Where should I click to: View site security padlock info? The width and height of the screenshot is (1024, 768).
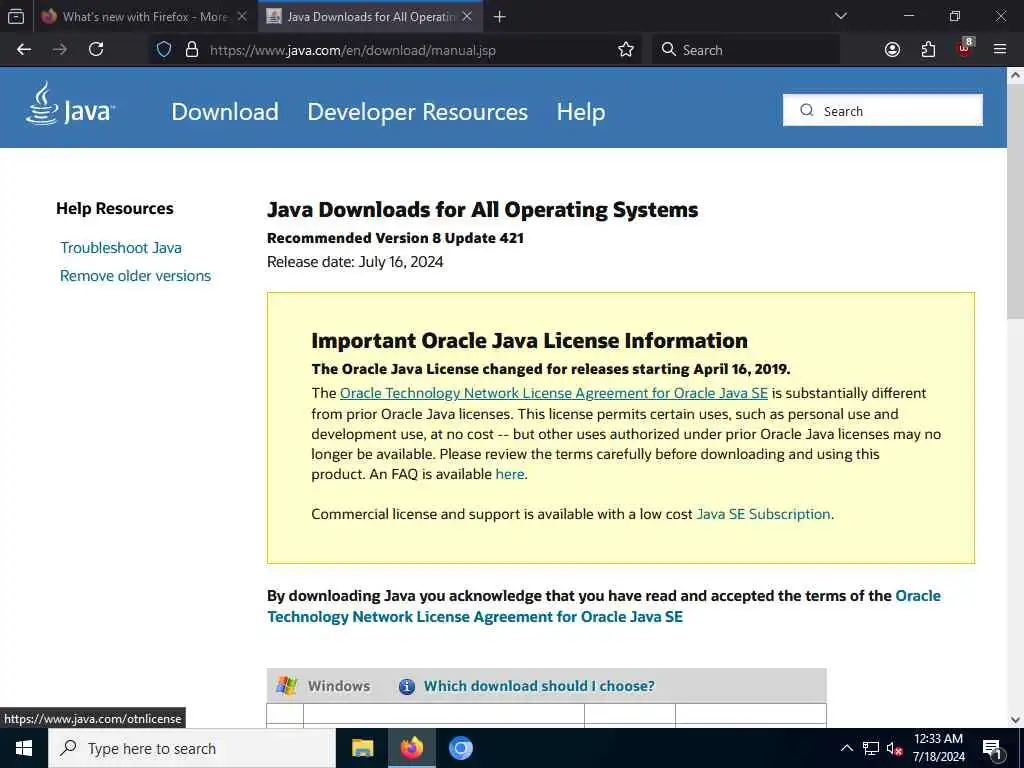pyautogui.click(x=192, y=50)
